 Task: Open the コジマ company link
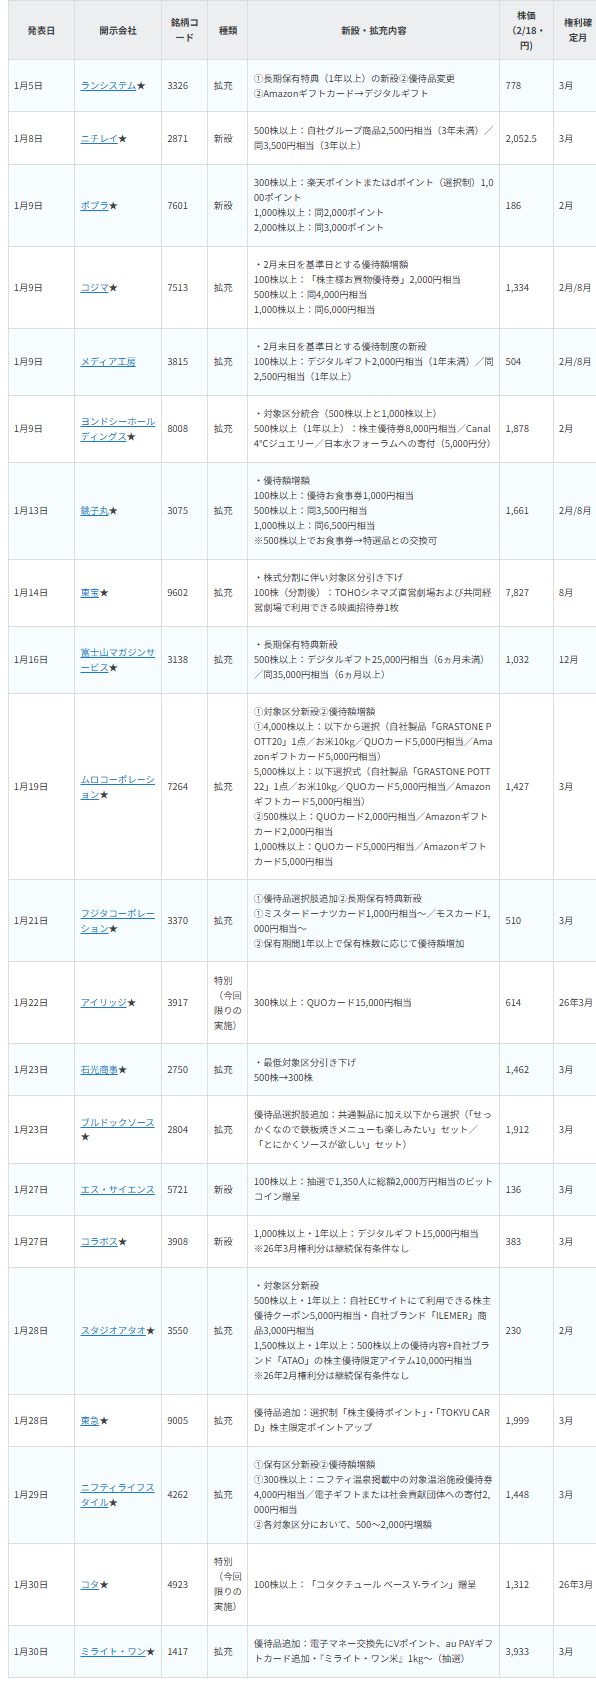pyautogui.click(x=94, y=288)
